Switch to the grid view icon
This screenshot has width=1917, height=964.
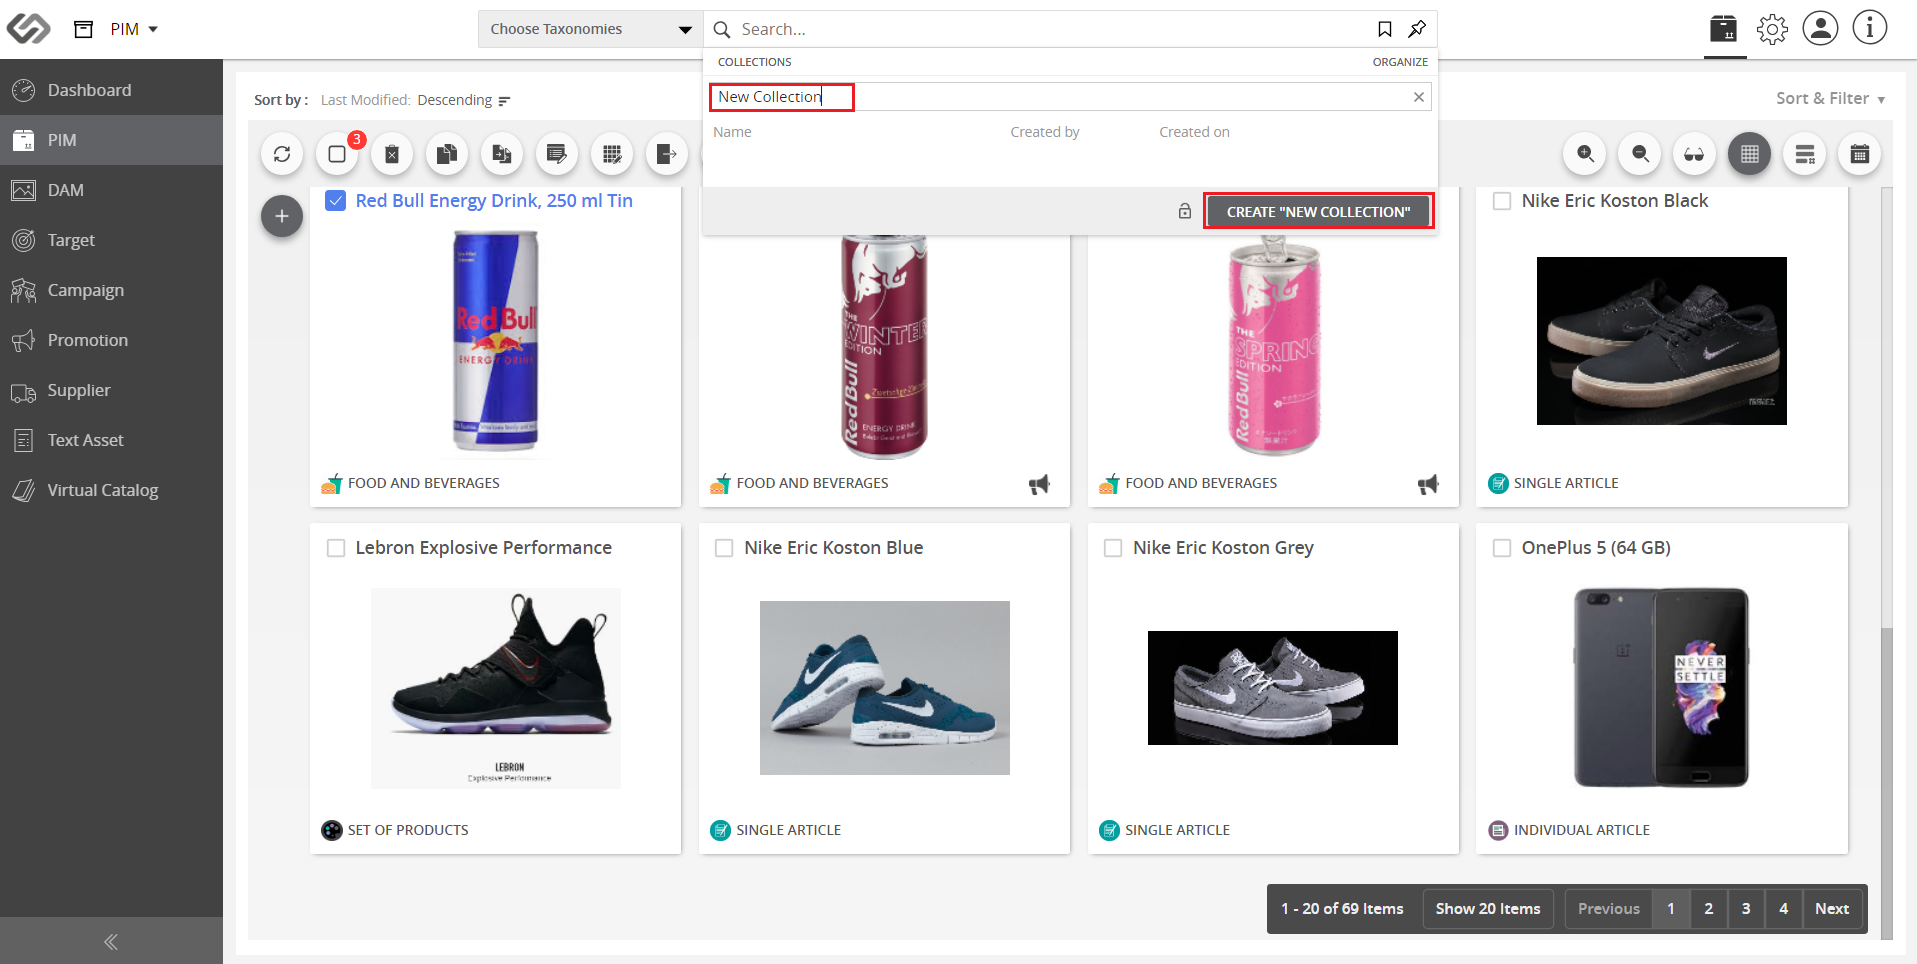[x=1750, y=154]
